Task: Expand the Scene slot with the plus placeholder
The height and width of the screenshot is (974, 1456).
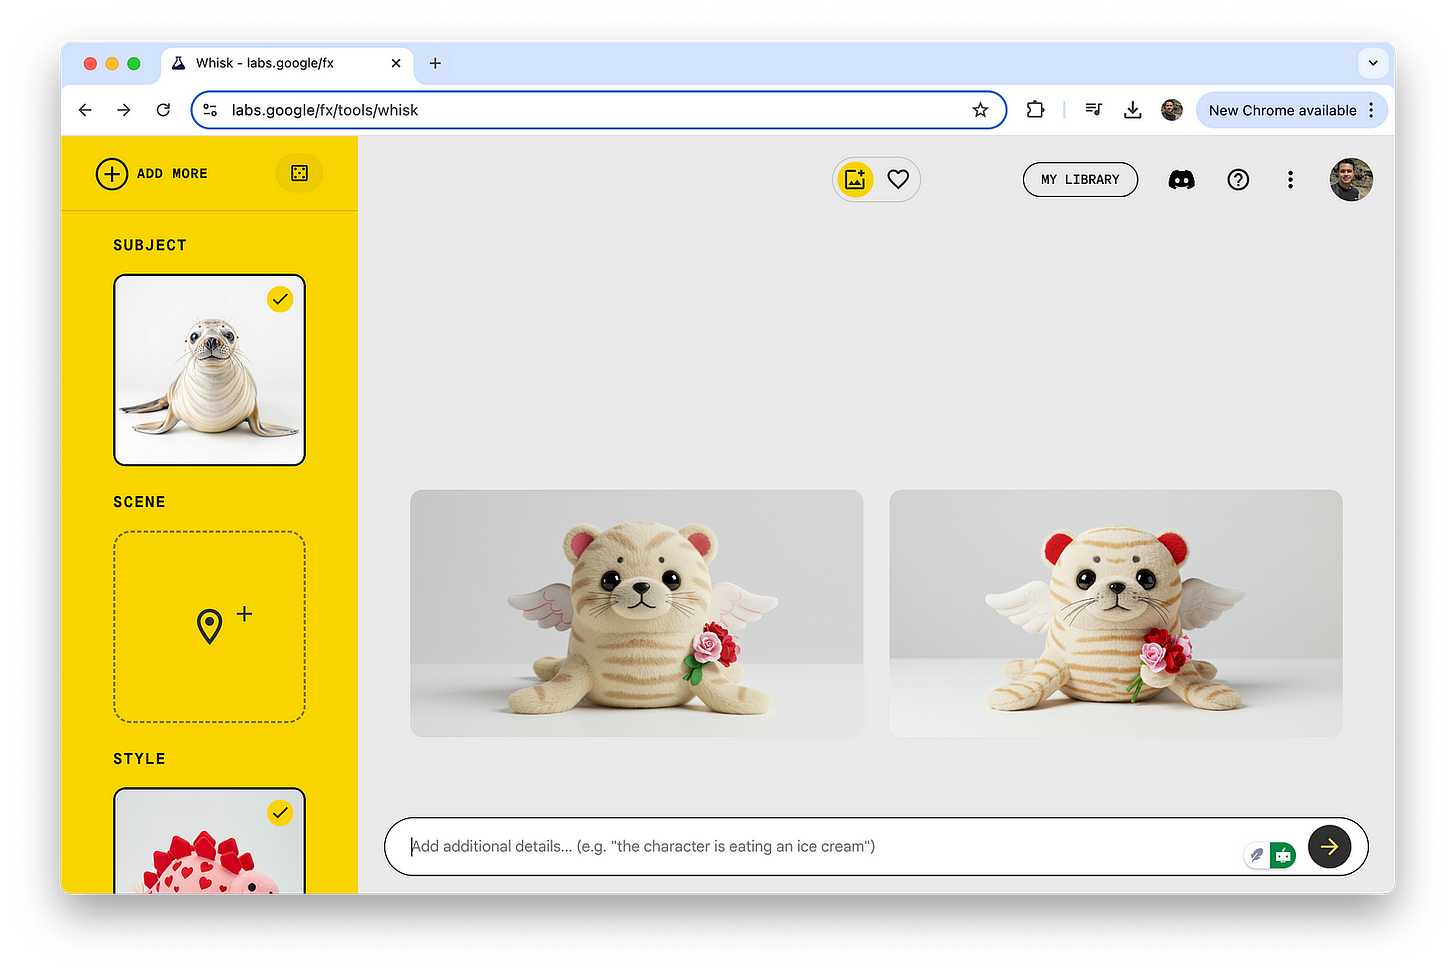Action: pyautogui.click(x=209, y=626)
